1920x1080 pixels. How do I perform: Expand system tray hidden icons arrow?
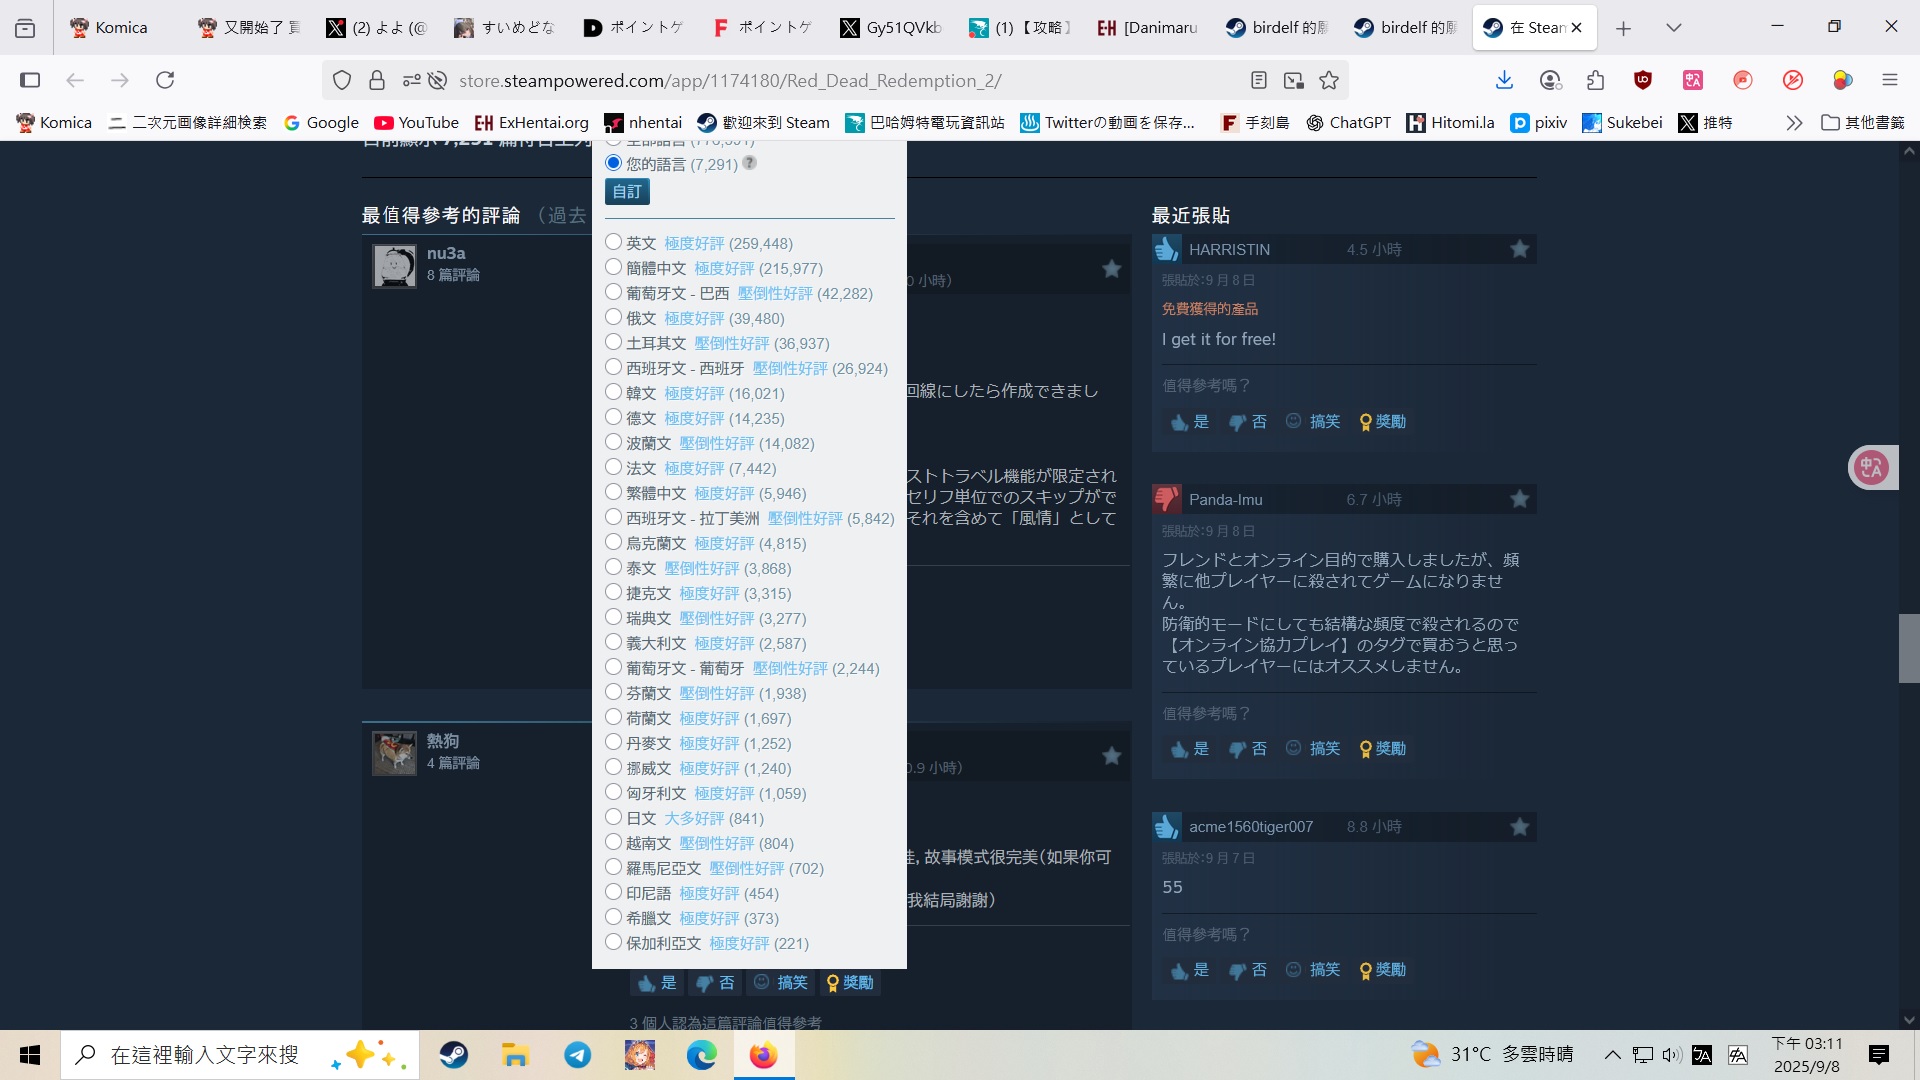pos(1612,1055)
